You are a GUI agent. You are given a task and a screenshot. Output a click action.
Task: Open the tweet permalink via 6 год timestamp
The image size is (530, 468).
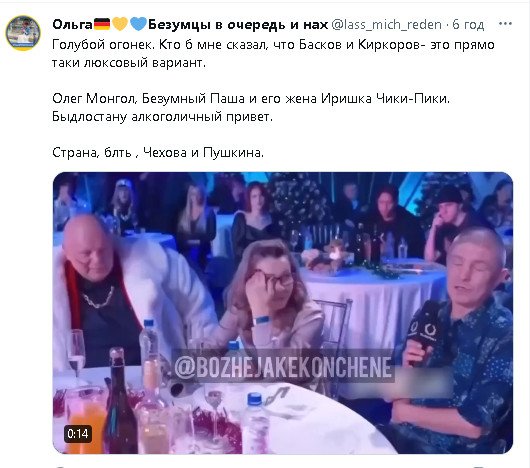[468, 25]
